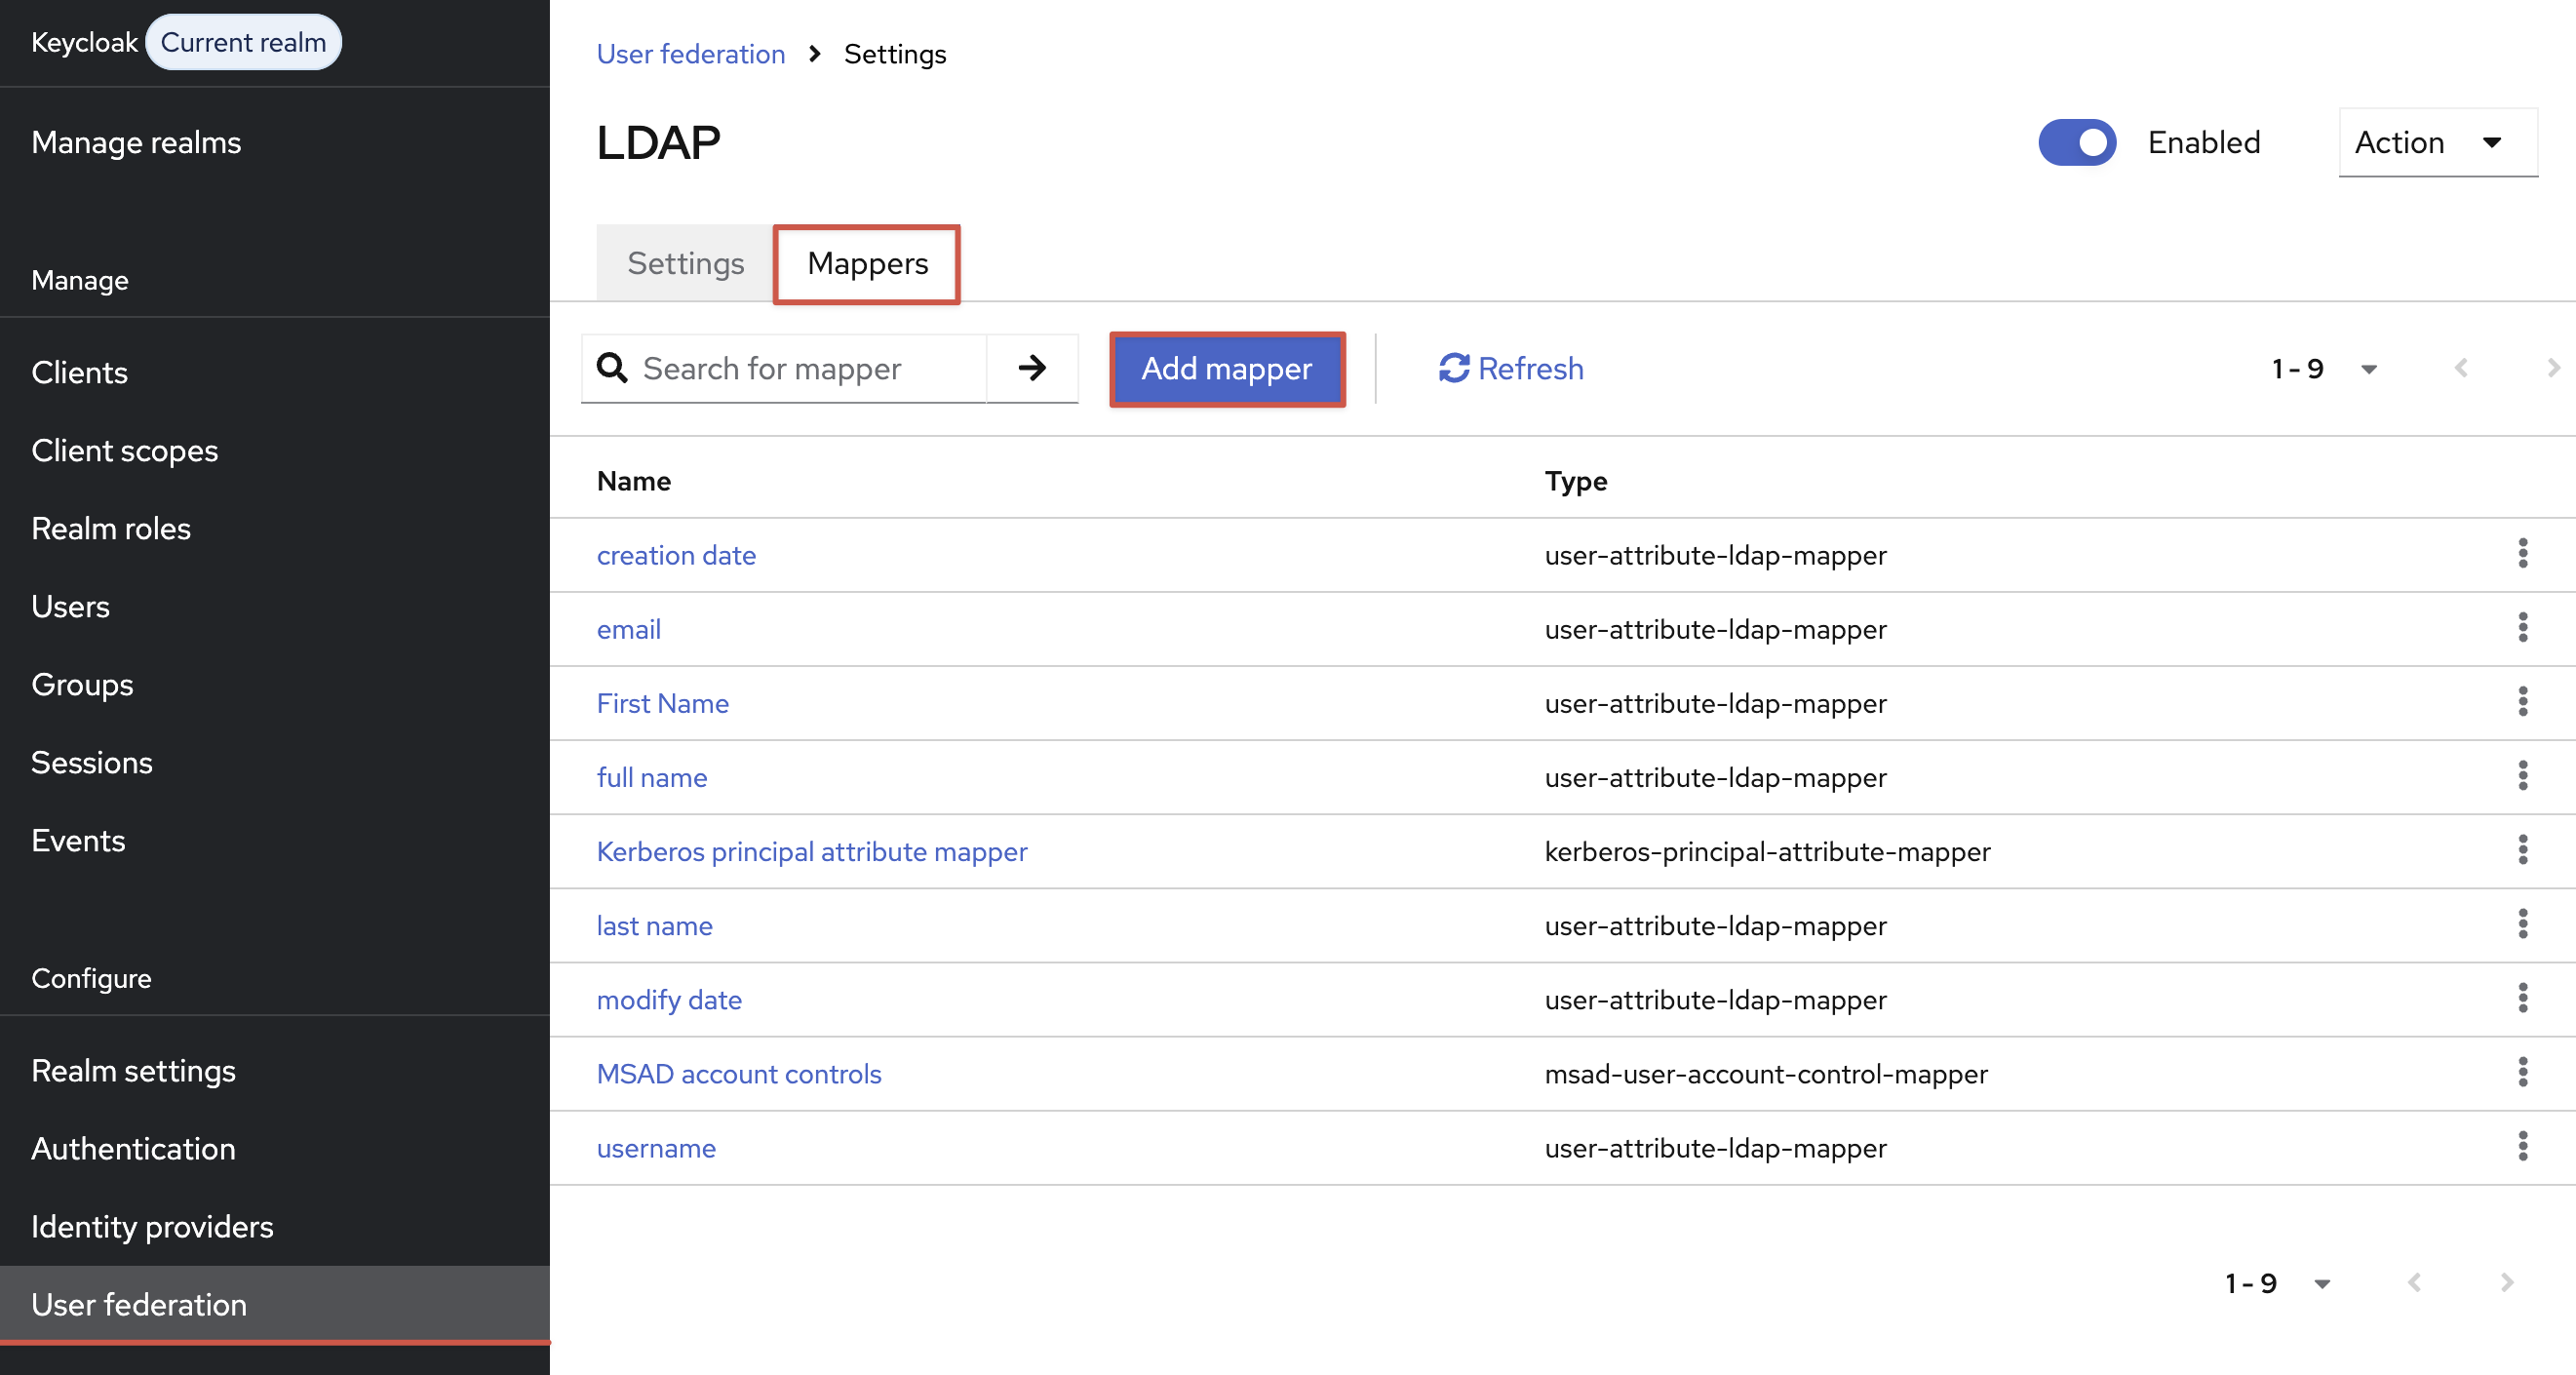Open kebab menu for Kerberos principal attribute mapper
This screenshot has height=1375, width=2576.
click(x=2522, y=850)
